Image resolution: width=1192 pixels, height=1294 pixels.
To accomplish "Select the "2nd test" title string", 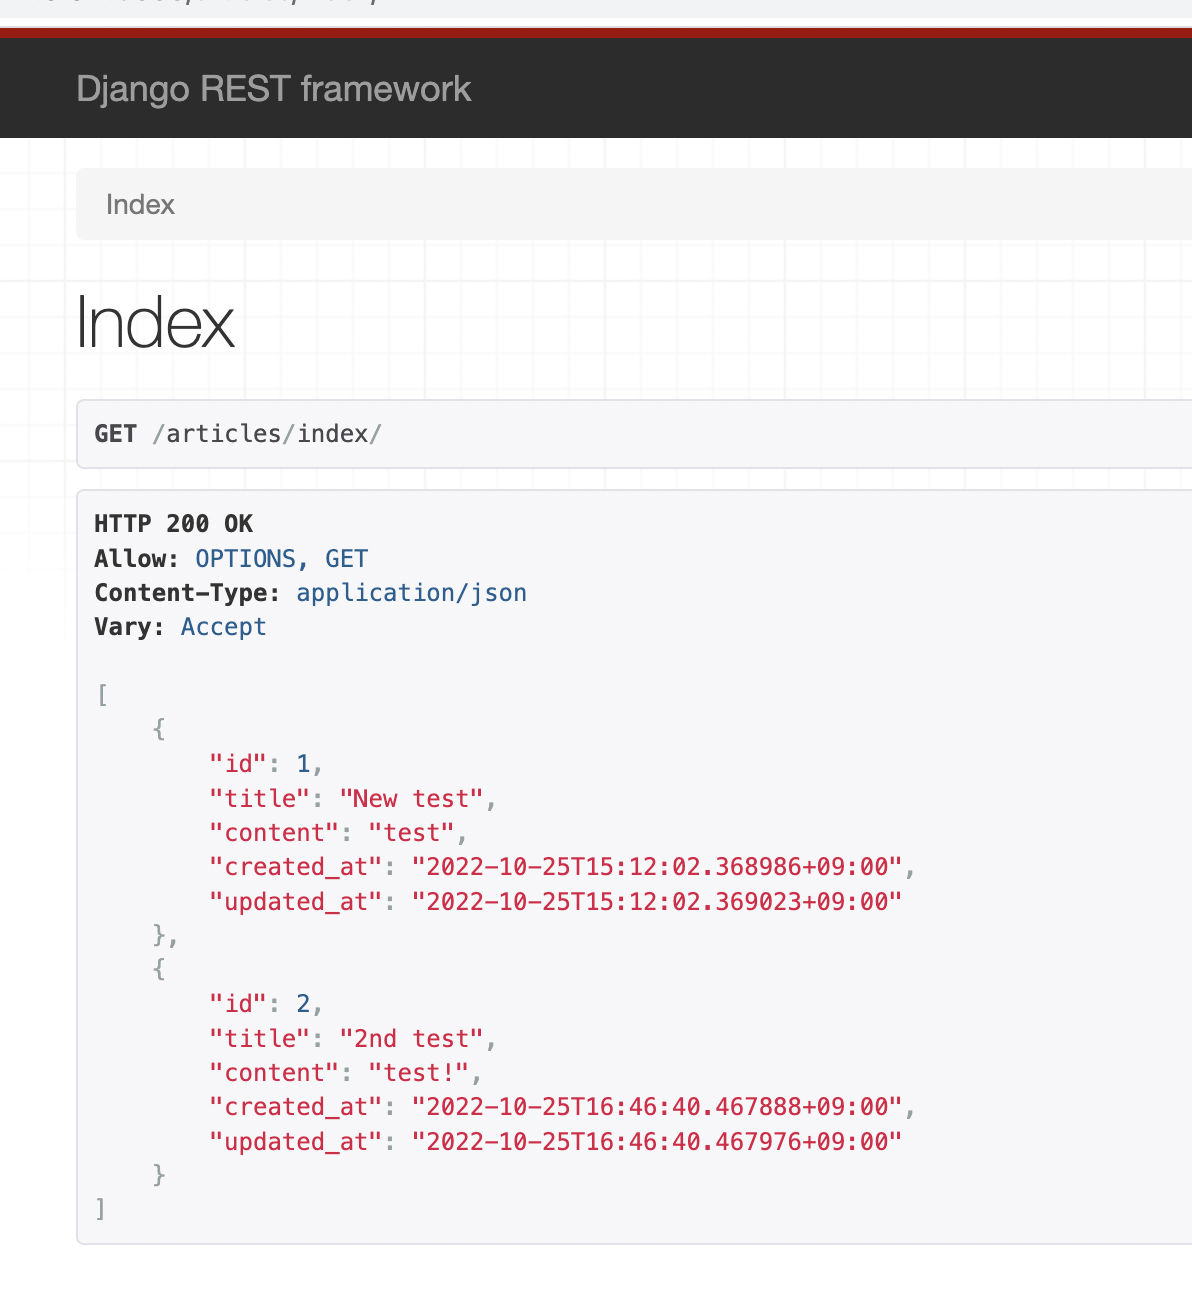I will [x=413, y=1038].
